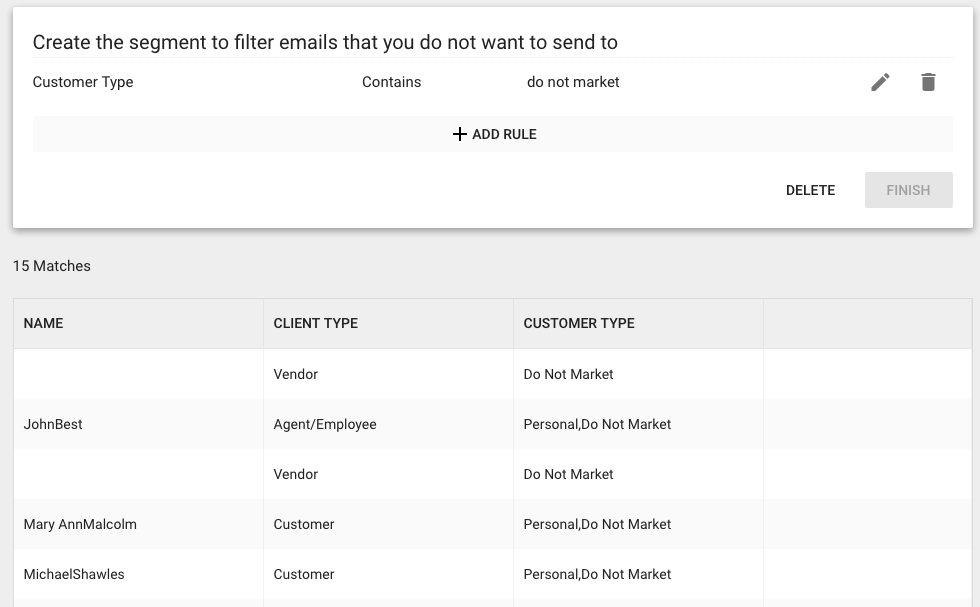Click the DELETE button
The image size is (980, 607).
(x=810, y=190)
